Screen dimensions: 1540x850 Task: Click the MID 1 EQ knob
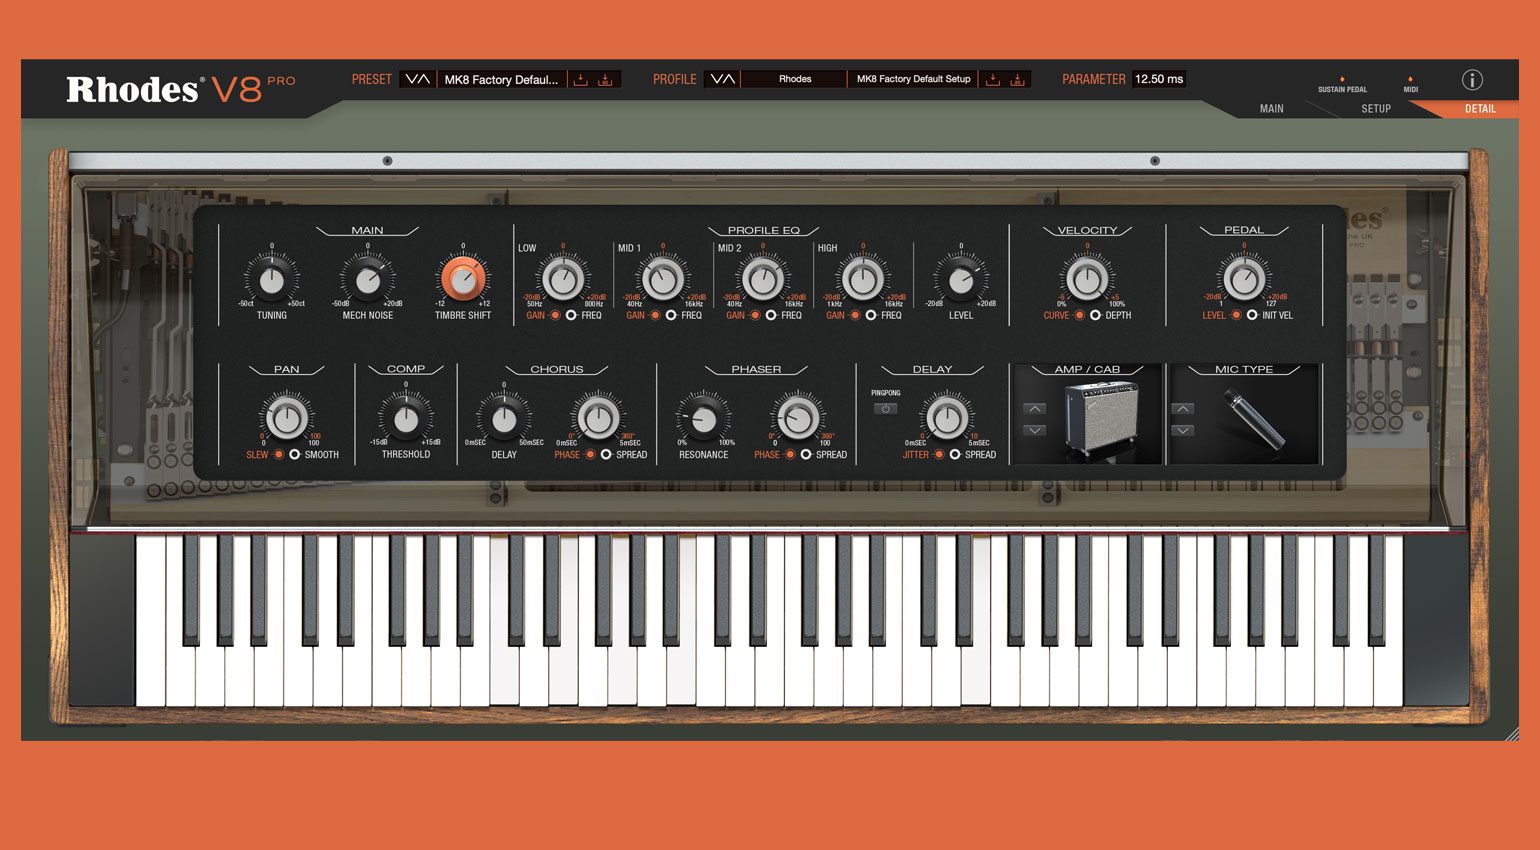662,280
